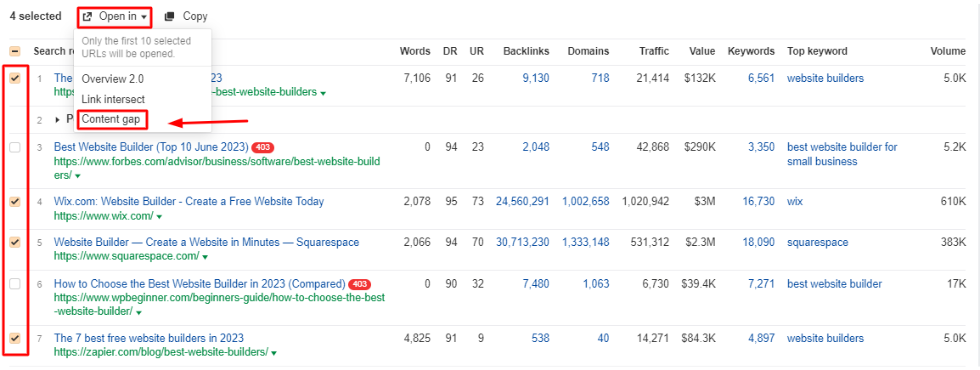Uncheck the Wix.com result row
The width and height of the screenshot is (980, 370).
(x=15, y=202)
